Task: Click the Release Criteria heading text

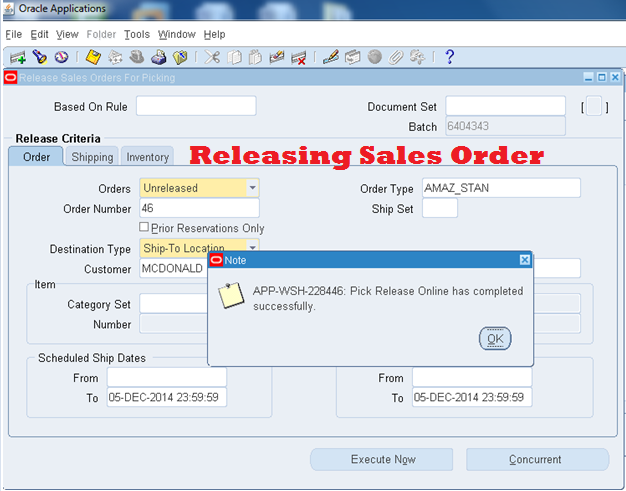Action: [58, 139]
